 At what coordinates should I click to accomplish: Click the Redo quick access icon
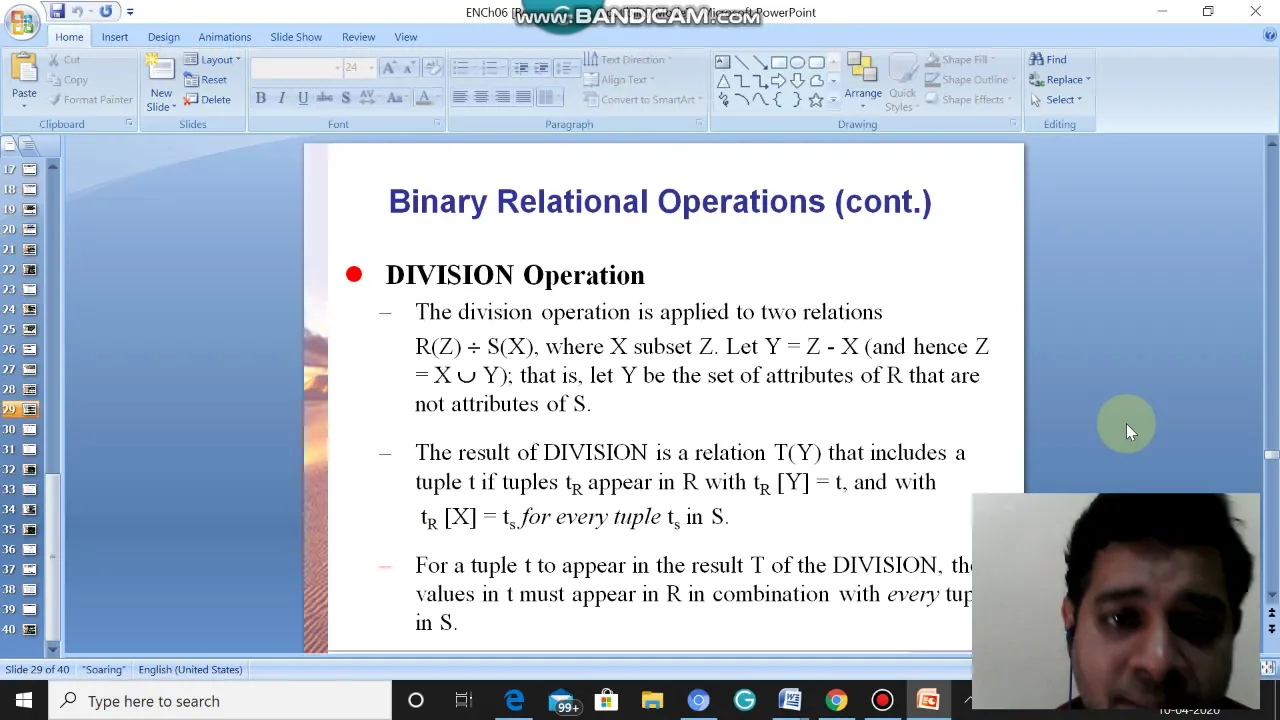[x=105, y=12]
